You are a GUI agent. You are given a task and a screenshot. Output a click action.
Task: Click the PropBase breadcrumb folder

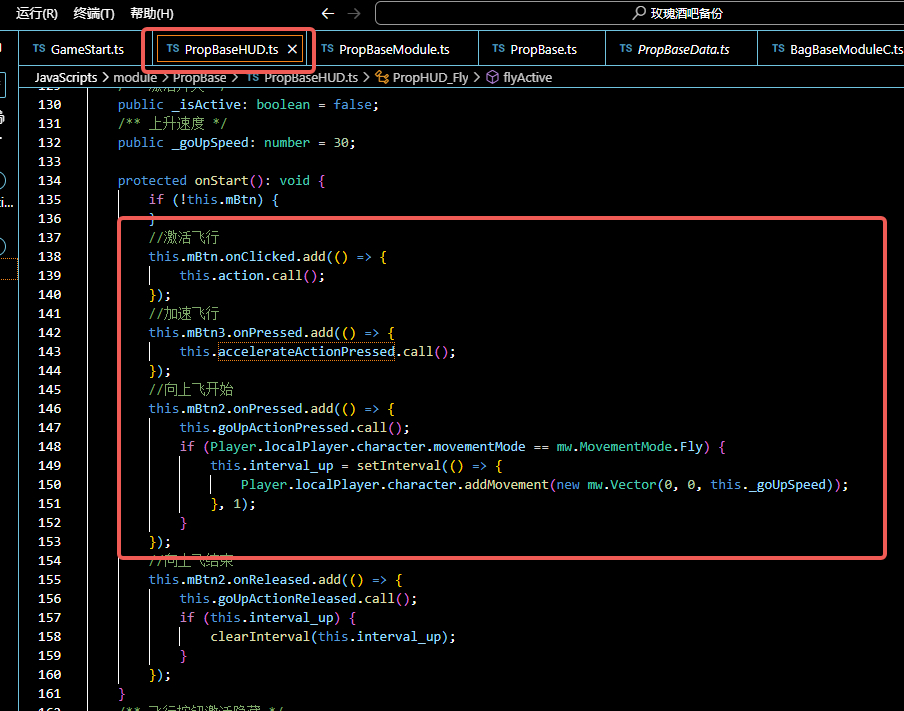(199, 77)
